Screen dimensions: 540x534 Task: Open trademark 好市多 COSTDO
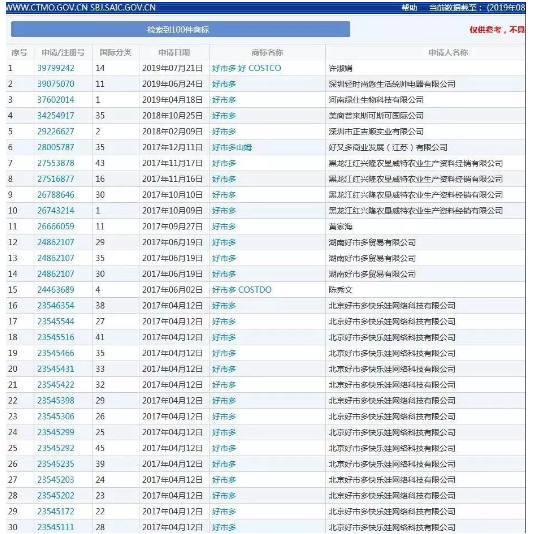[x=242, y=290]
